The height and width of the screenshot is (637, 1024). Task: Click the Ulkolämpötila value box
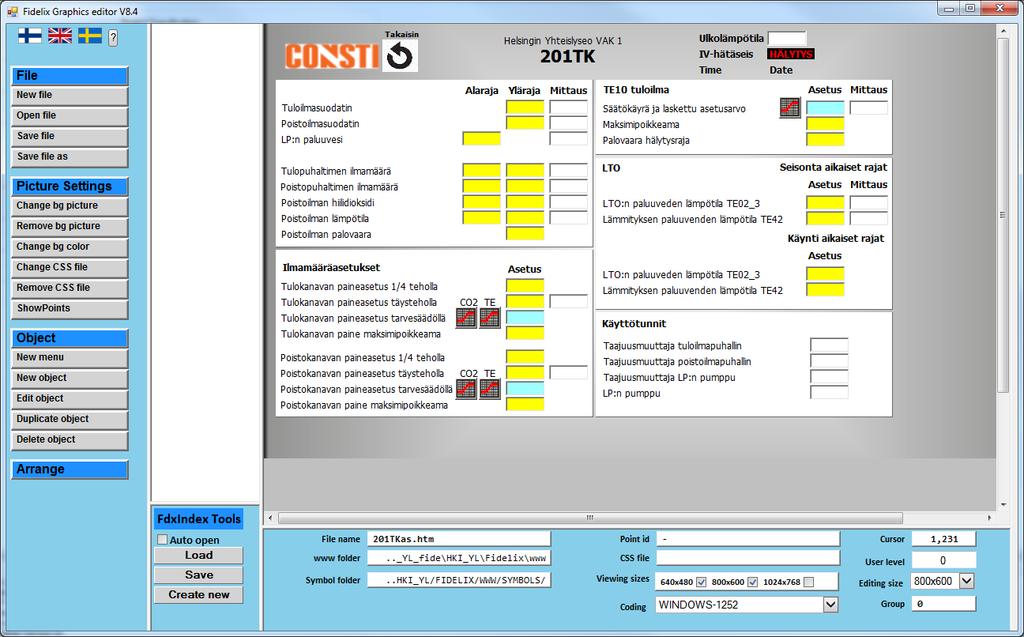(787, 38)
